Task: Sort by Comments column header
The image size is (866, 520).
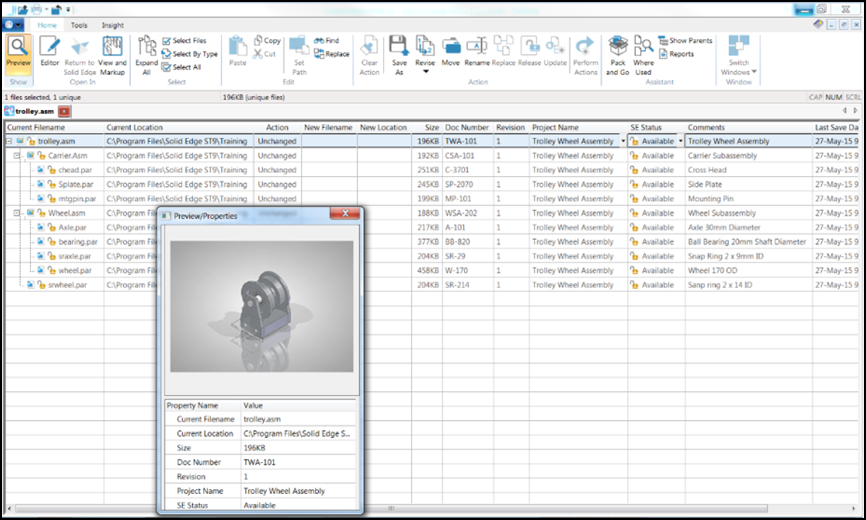Action: pyautogui.click(x=748, y=128)
